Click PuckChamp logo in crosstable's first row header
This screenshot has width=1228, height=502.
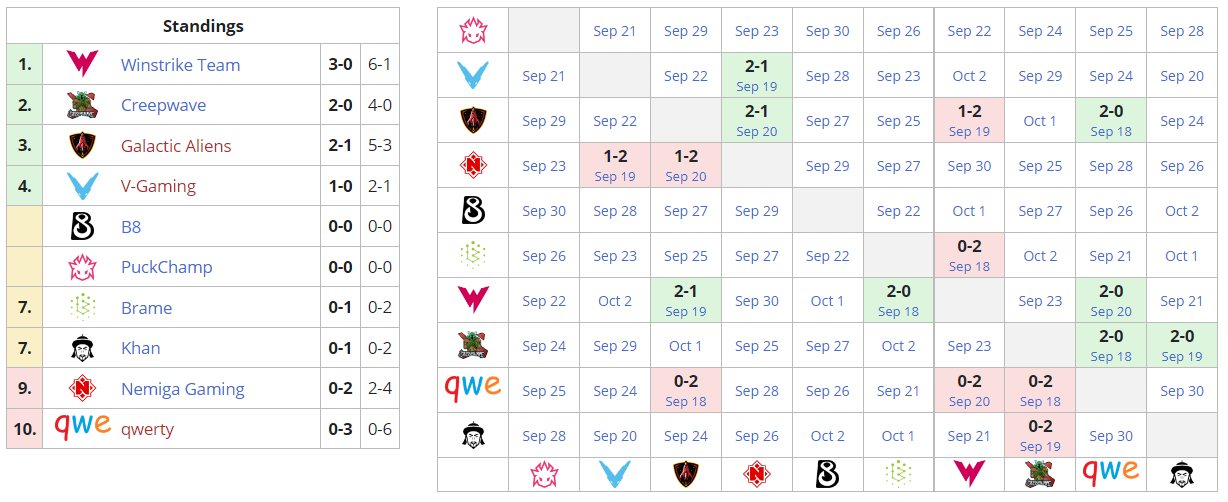[x=472, y=31]
